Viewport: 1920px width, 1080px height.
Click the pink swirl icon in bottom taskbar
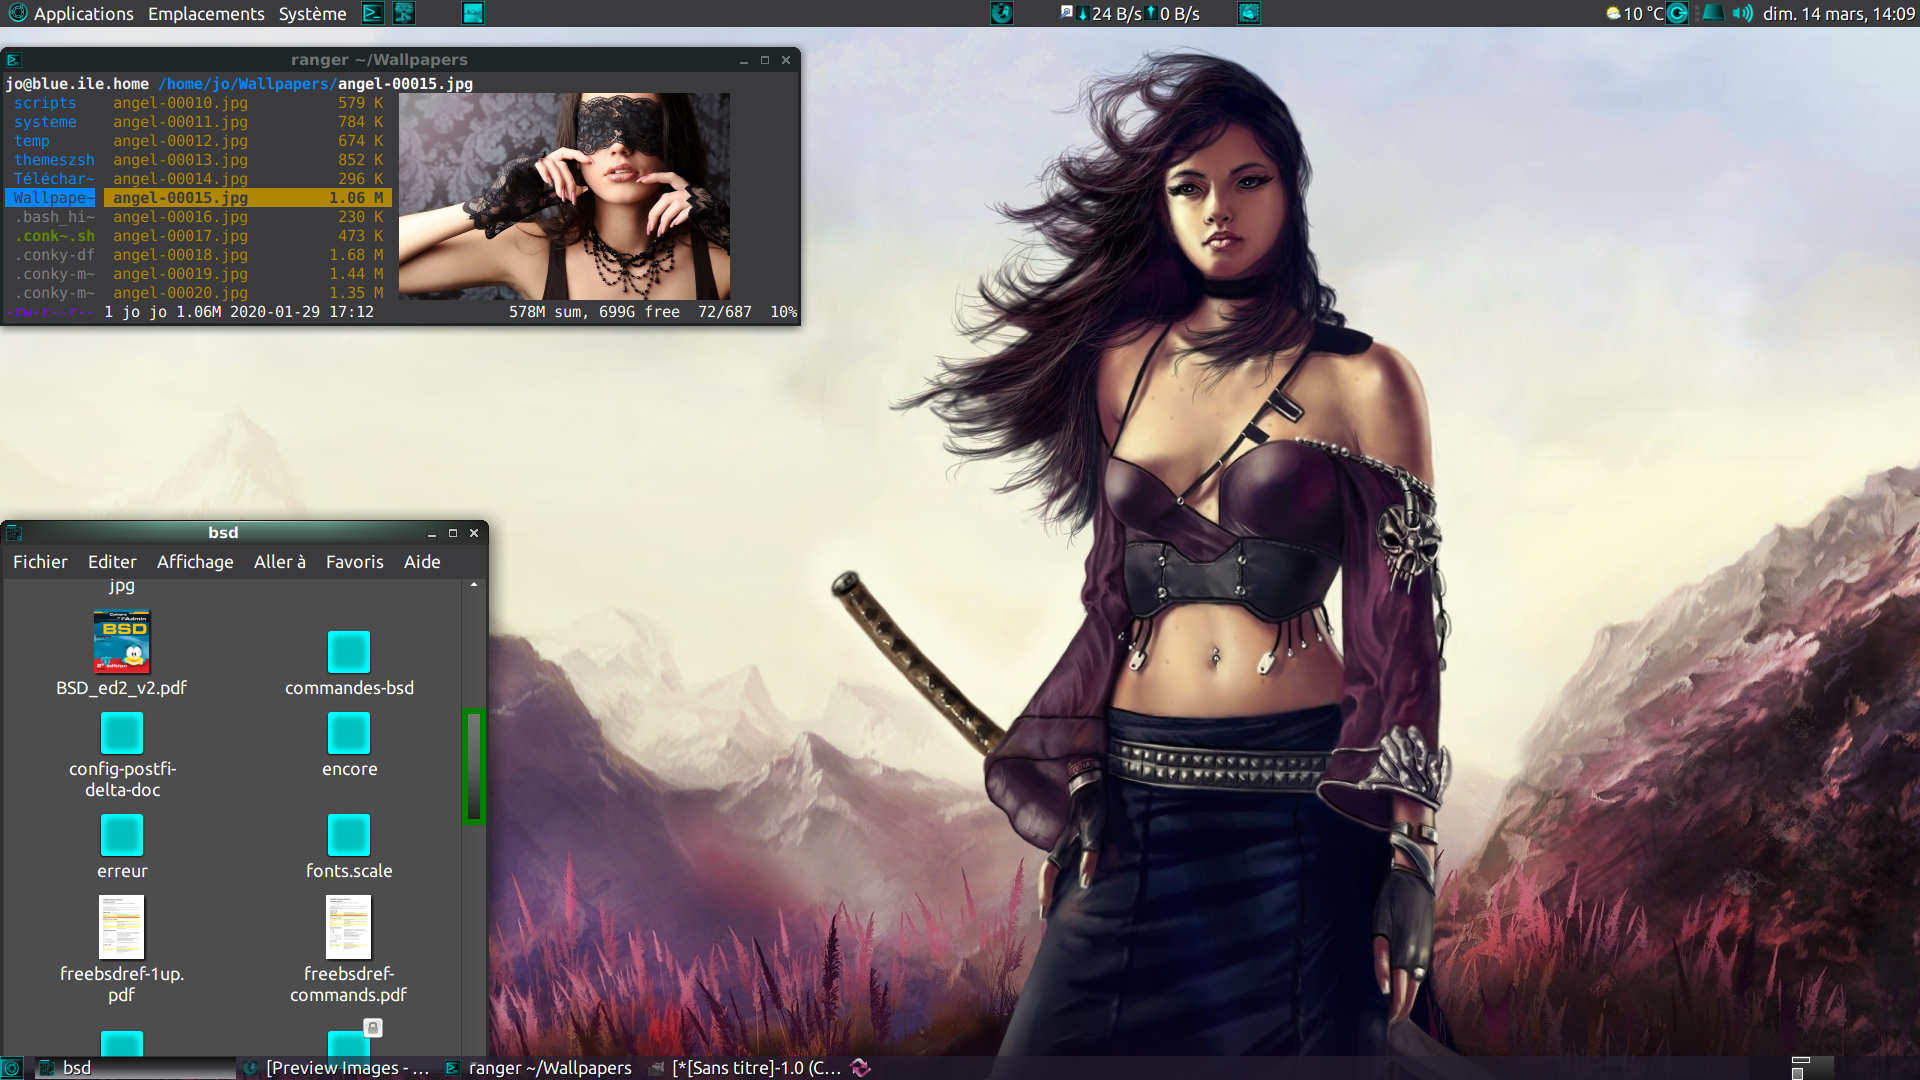[861, 1068]
